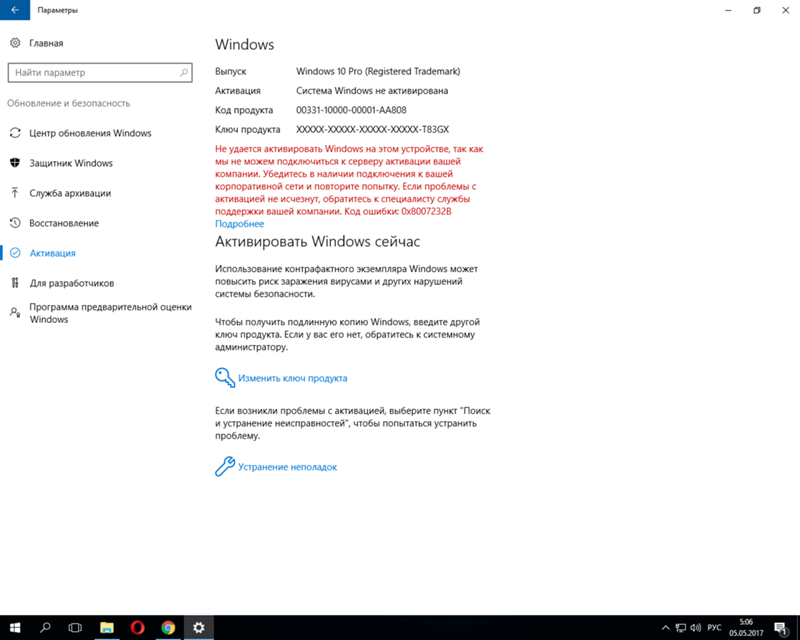
Task: Open taskbar search magnifier
Action: [x=45, y=627]
